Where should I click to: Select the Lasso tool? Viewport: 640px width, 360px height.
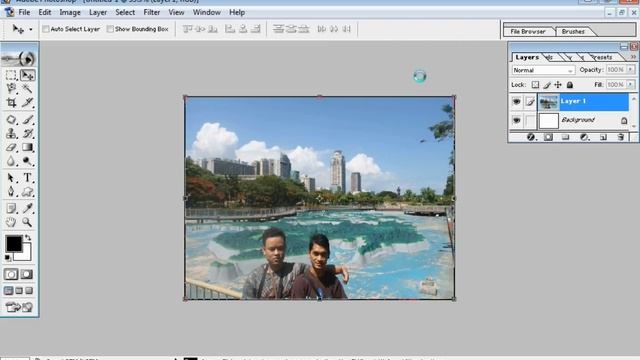click(x=11, y=89)
